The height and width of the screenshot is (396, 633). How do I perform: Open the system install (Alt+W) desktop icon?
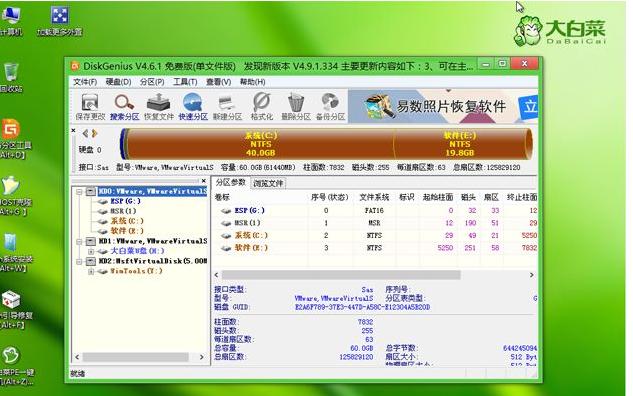[x=13, y=252]
